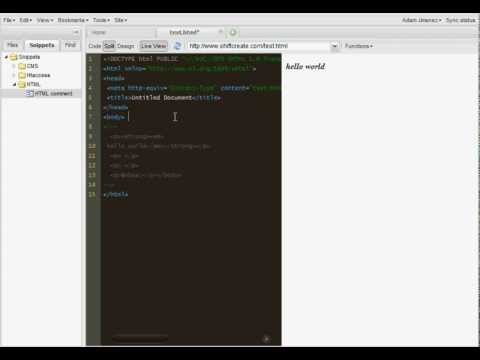The width and height of the screenshot is (480, 360).
Task: Click the new tab plus icon
Action: [233, 32]
